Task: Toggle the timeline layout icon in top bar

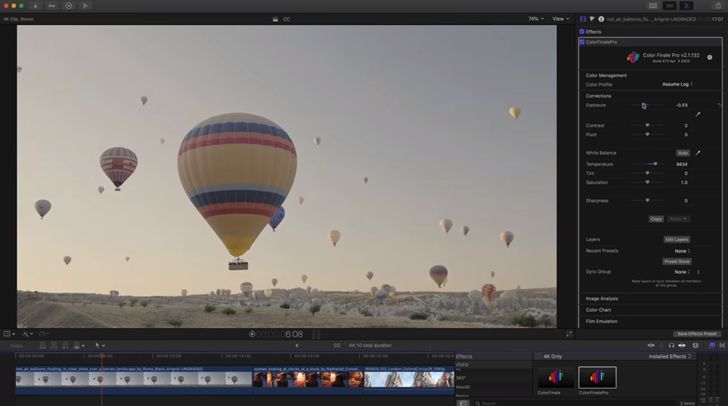Action: click(x=670, y=6)
